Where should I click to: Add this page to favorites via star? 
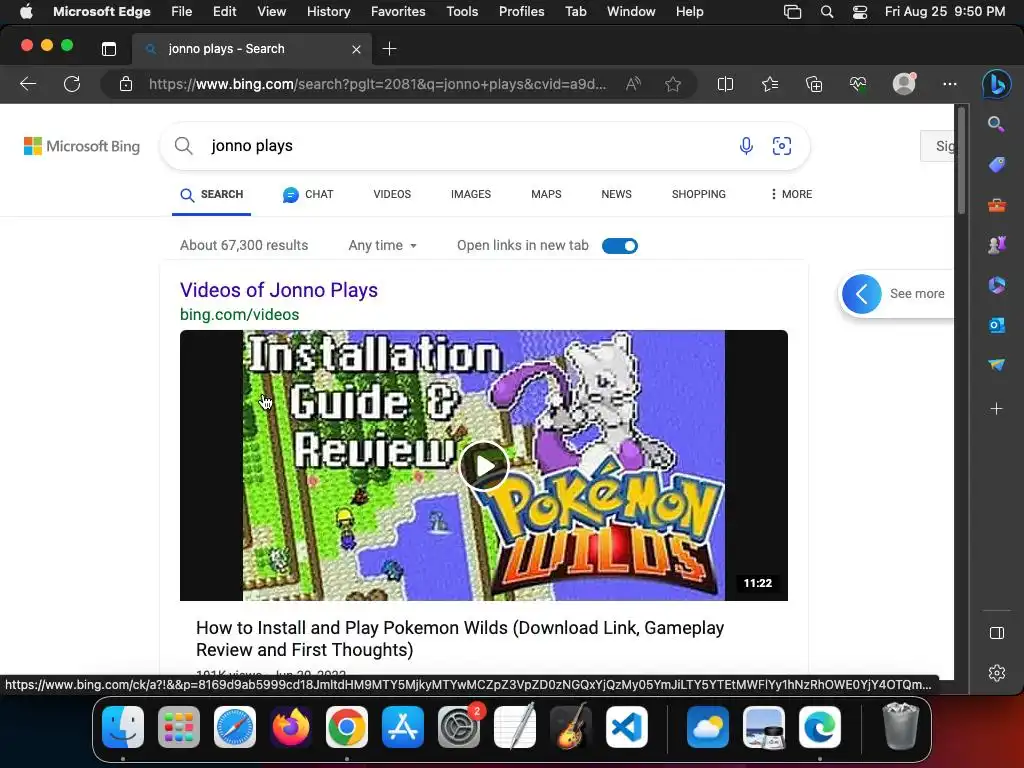click(x=673, y=84)
